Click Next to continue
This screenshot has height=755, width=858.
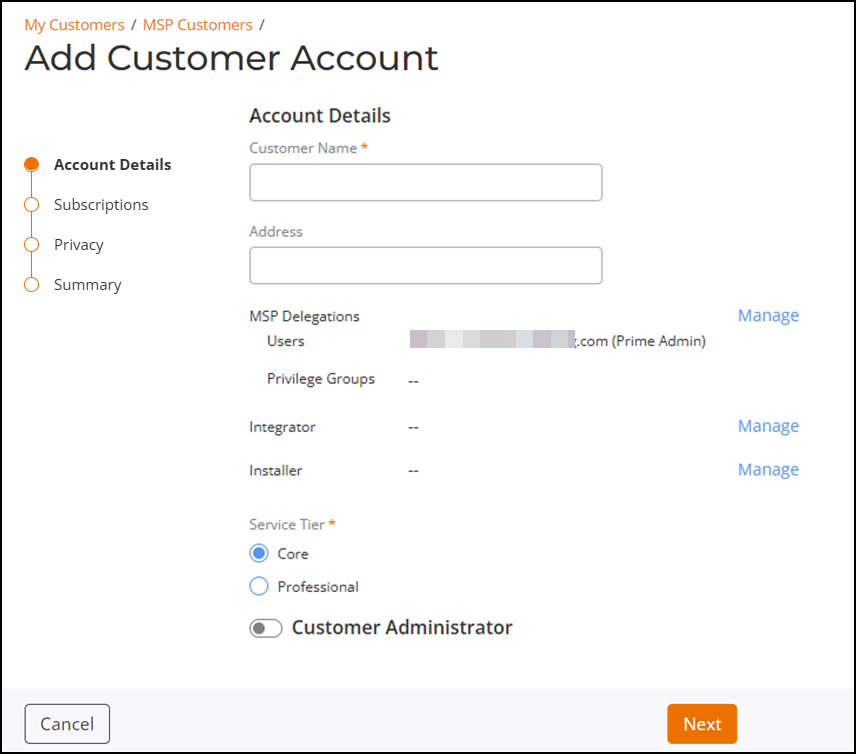tap(702, 724)
